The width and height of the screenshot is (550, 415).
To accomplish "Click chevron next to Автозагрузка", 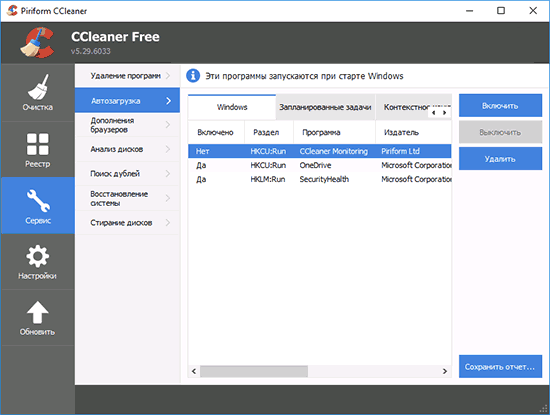I will [169, 101].
